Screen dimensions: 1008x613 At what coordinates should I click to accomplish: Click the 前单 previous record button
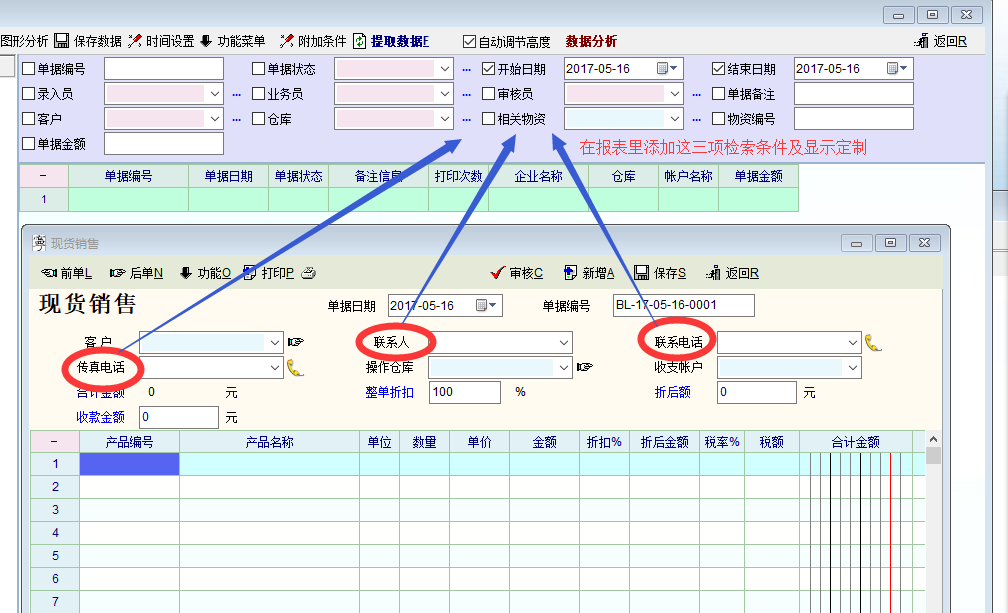(68, 273)
